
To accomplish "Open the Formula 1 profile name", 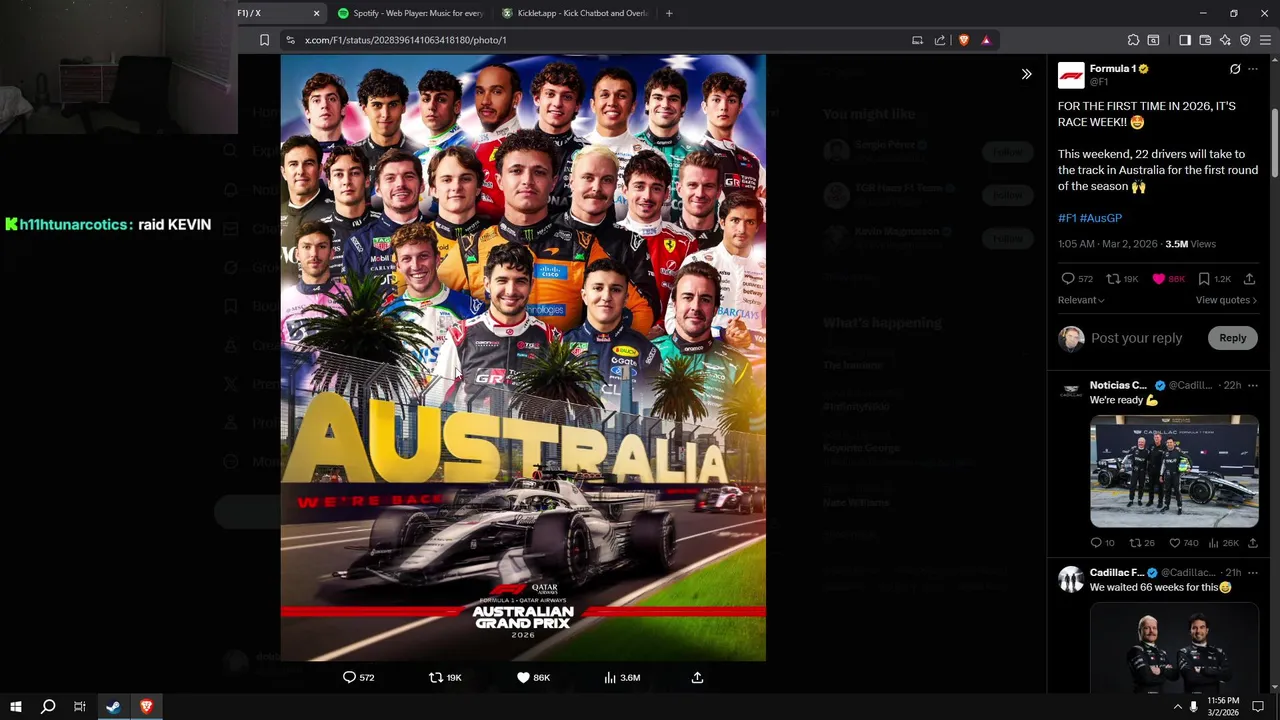I will (1112, 69).
